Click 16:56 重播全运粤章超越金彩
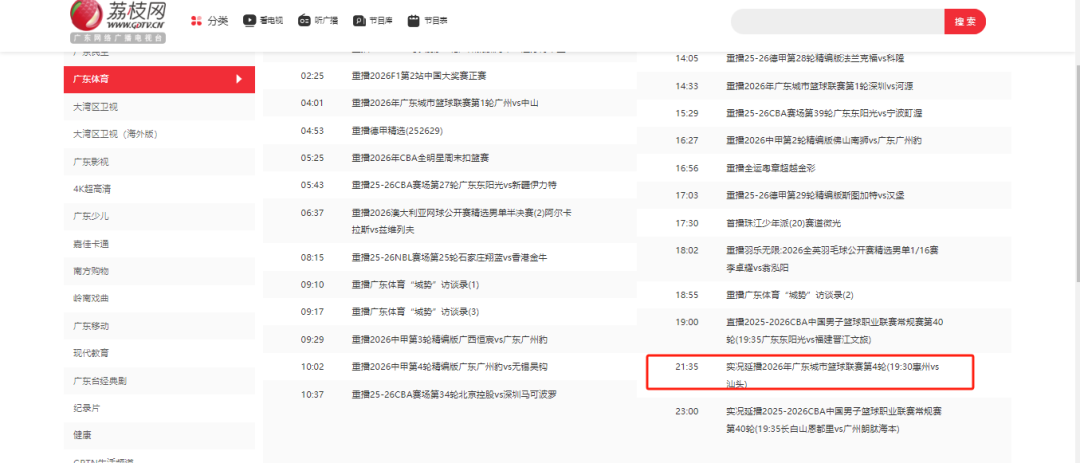Viewport: 1080px width, 463px height. click(x=824, y=168)
